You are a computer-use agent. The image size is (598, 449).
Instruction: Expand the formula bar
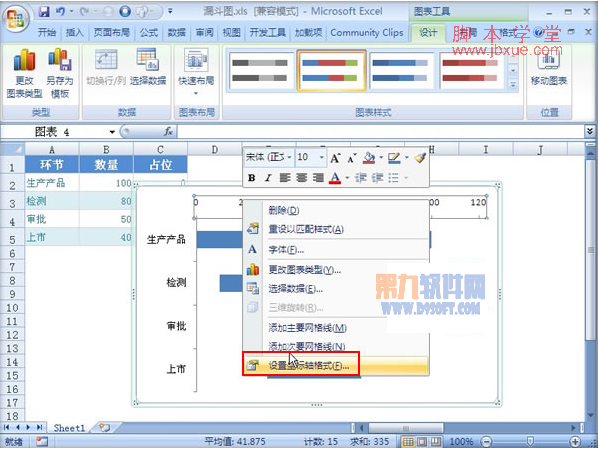click(x=590, y=132)
